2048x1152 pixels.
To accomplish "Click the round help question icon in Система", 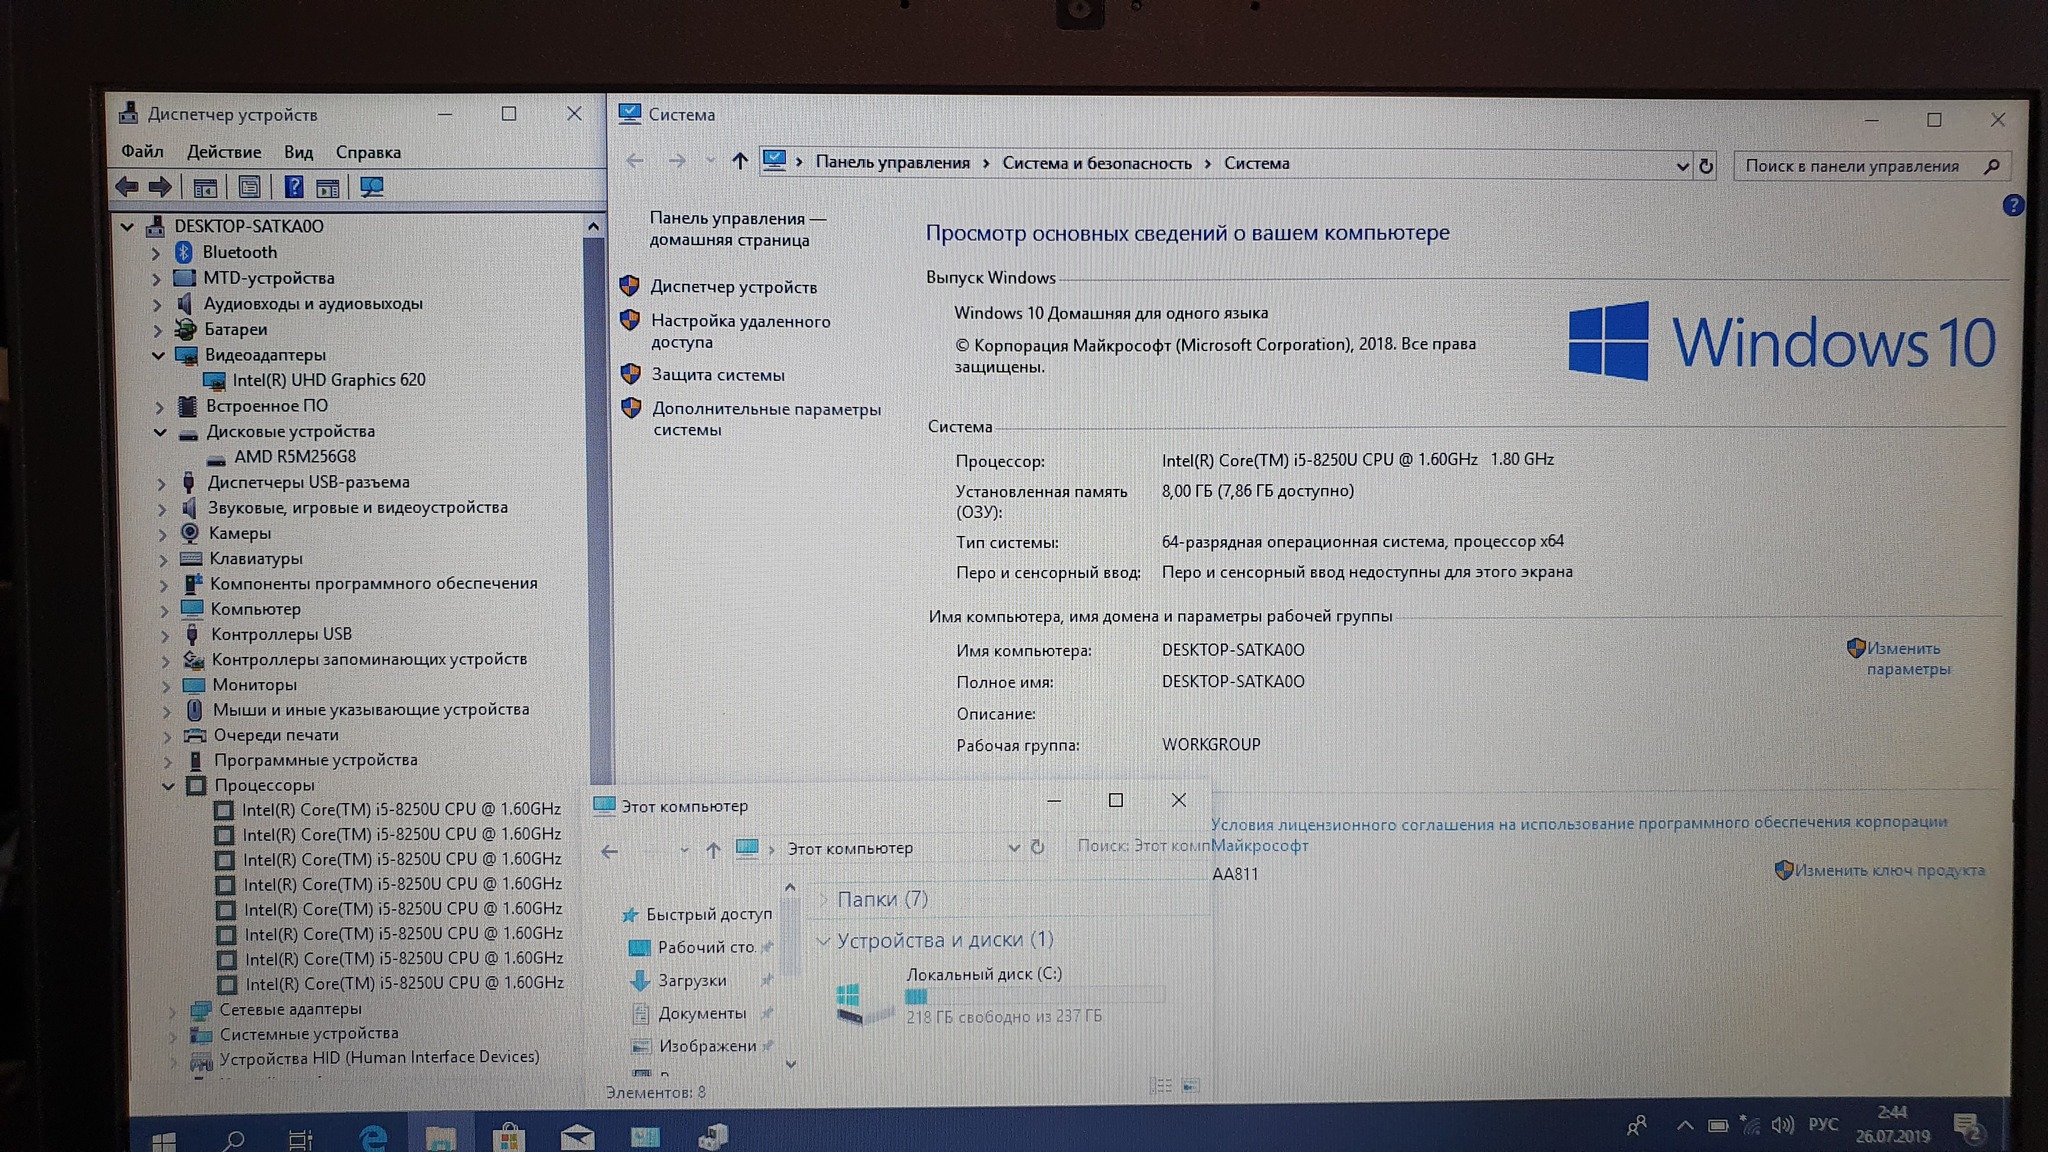I will pyautogui.click(x=2013, y=205).
